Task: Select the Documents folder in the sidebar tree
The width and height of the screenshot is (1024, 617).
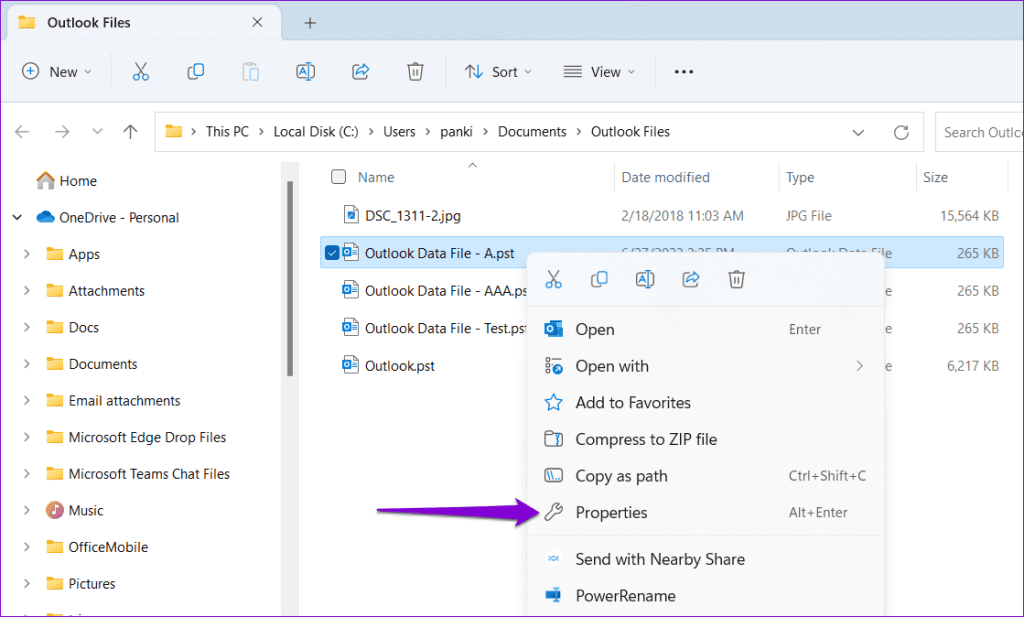Action: click(103, 364)
